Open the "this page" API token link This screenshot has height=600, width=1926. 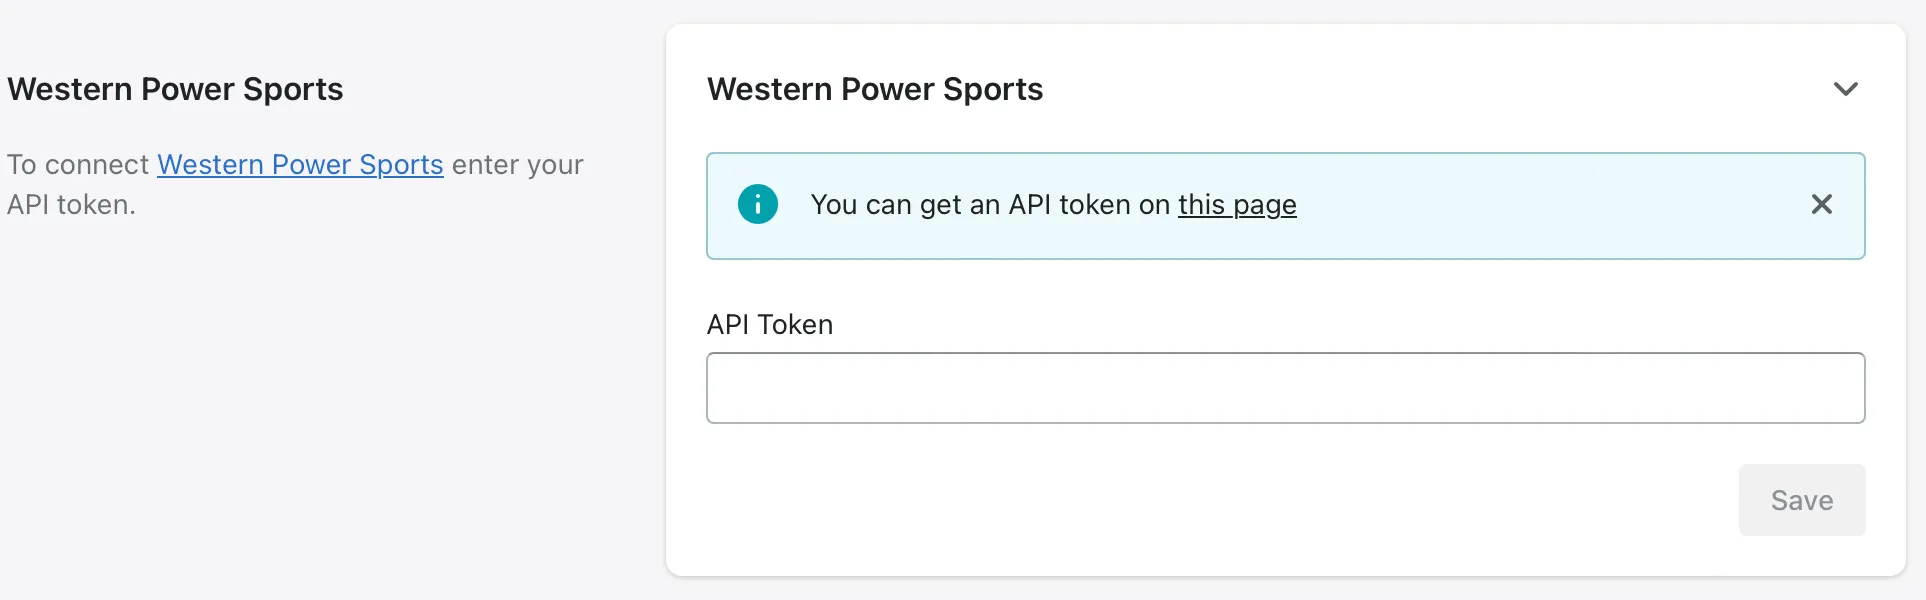click(1237, 205)
